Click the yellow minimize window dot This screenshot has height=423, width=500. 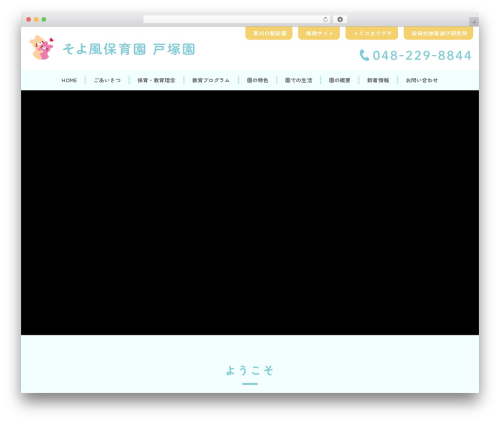pos(36,20)
